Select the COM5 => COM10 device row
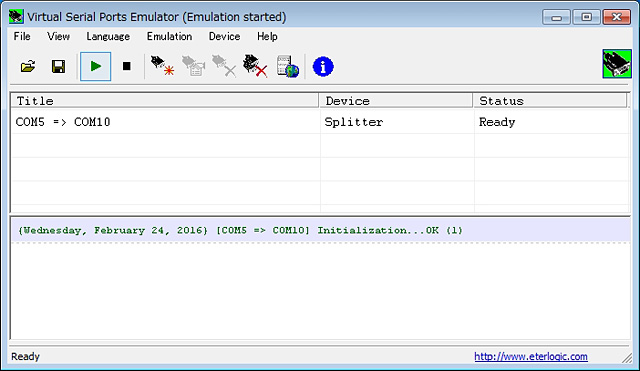This screenshot has width=640, height=371. point(320,122)
